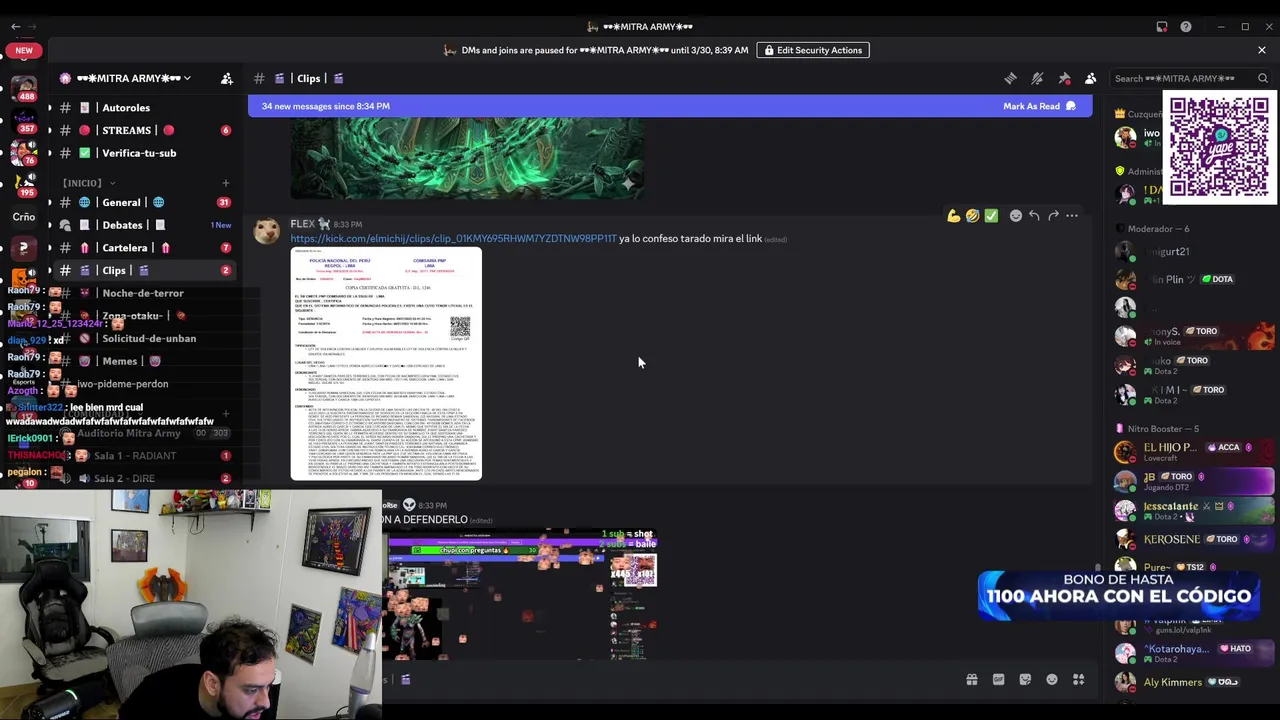React with flexed bicep emoji
This screenshot has height=720, width=1280.
coord(954,216)
